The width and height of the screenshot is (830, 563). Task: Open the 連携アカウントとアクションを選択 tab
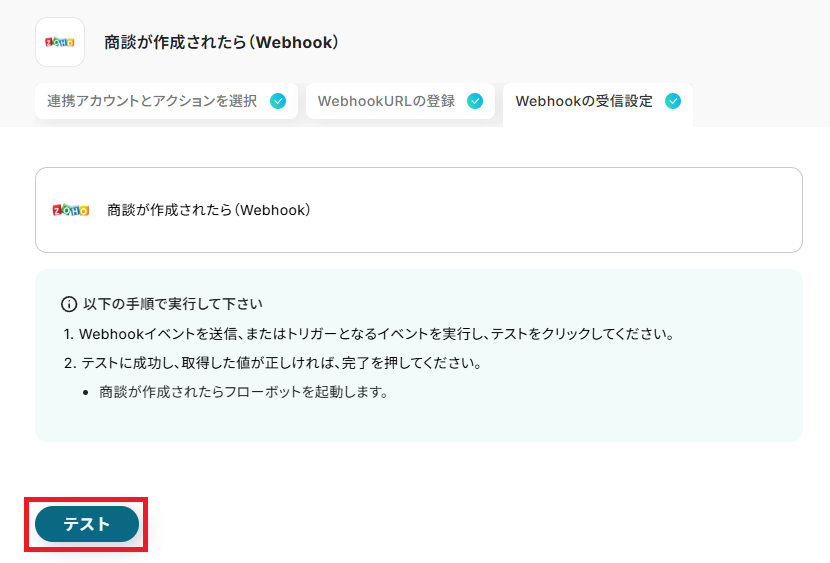point(166,101)
